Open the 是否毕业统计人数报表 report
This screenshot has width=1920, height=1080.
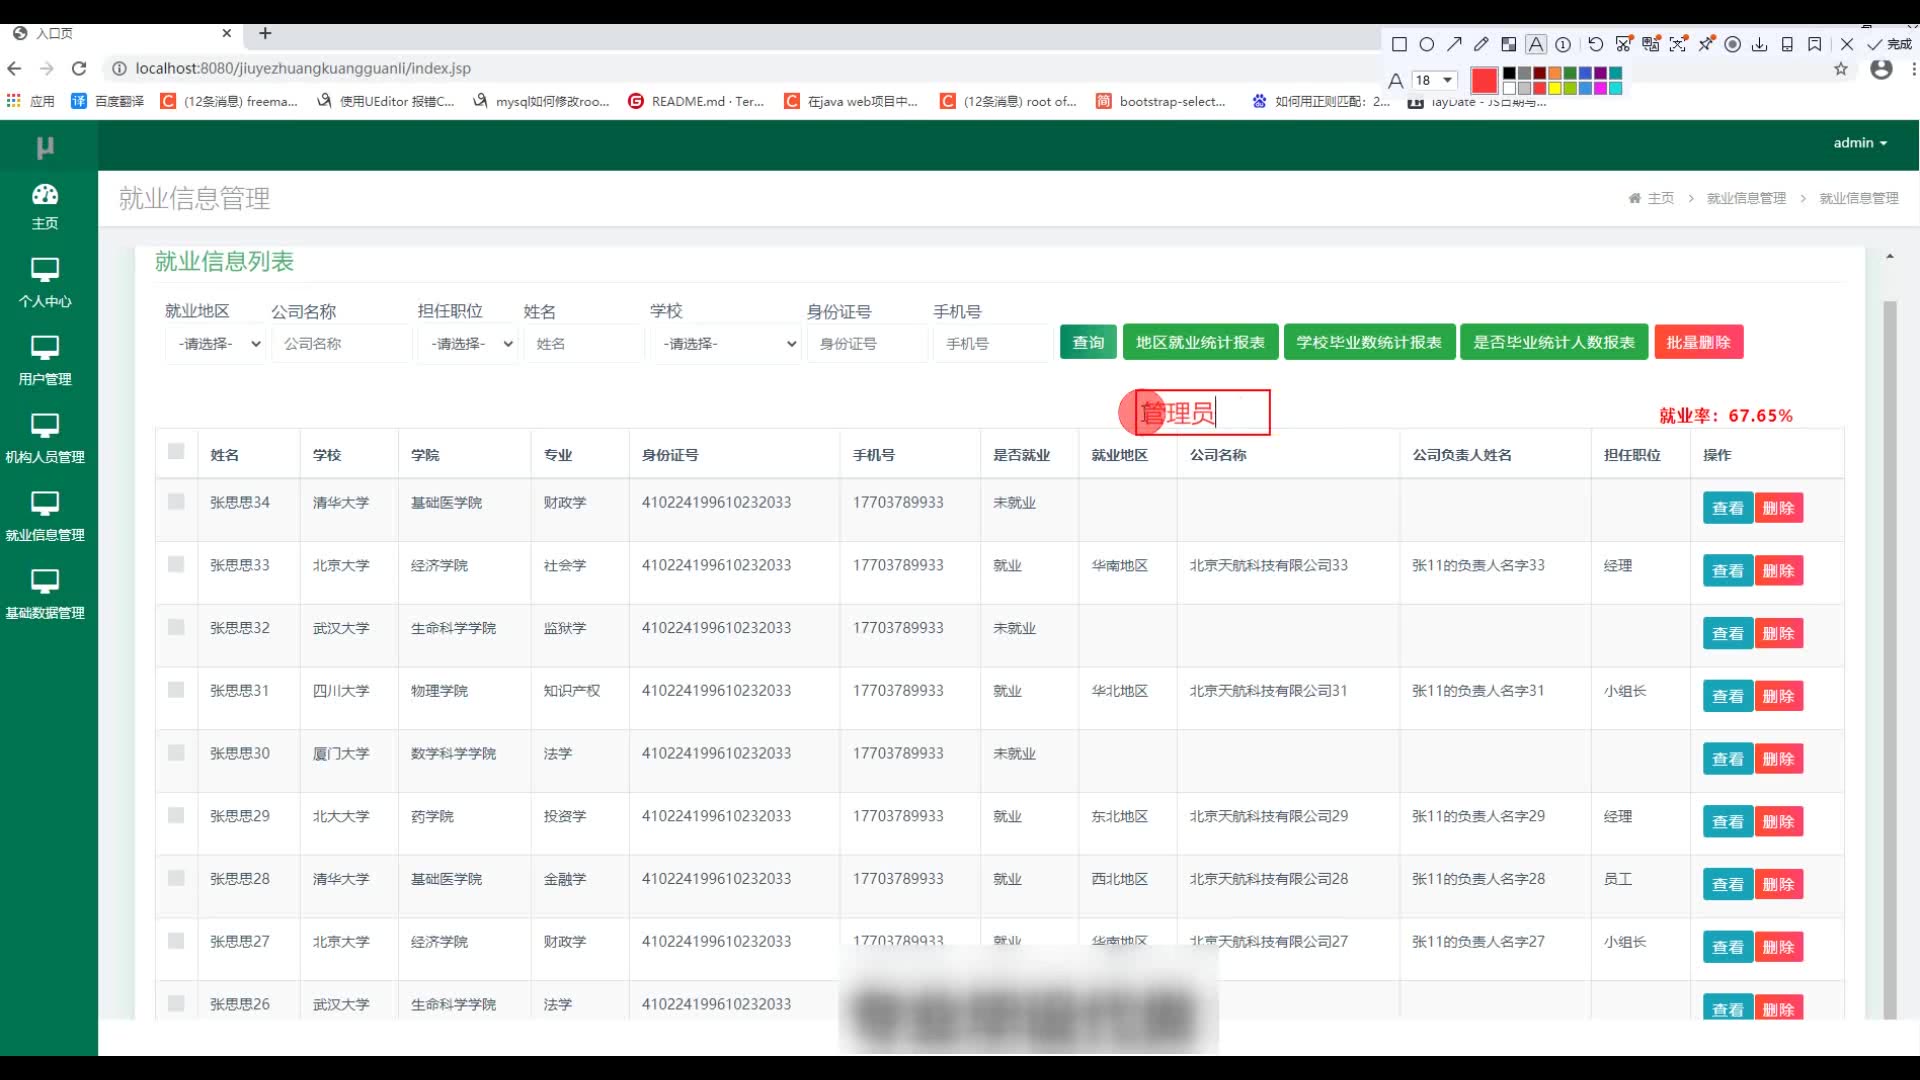click(1554, 342)
